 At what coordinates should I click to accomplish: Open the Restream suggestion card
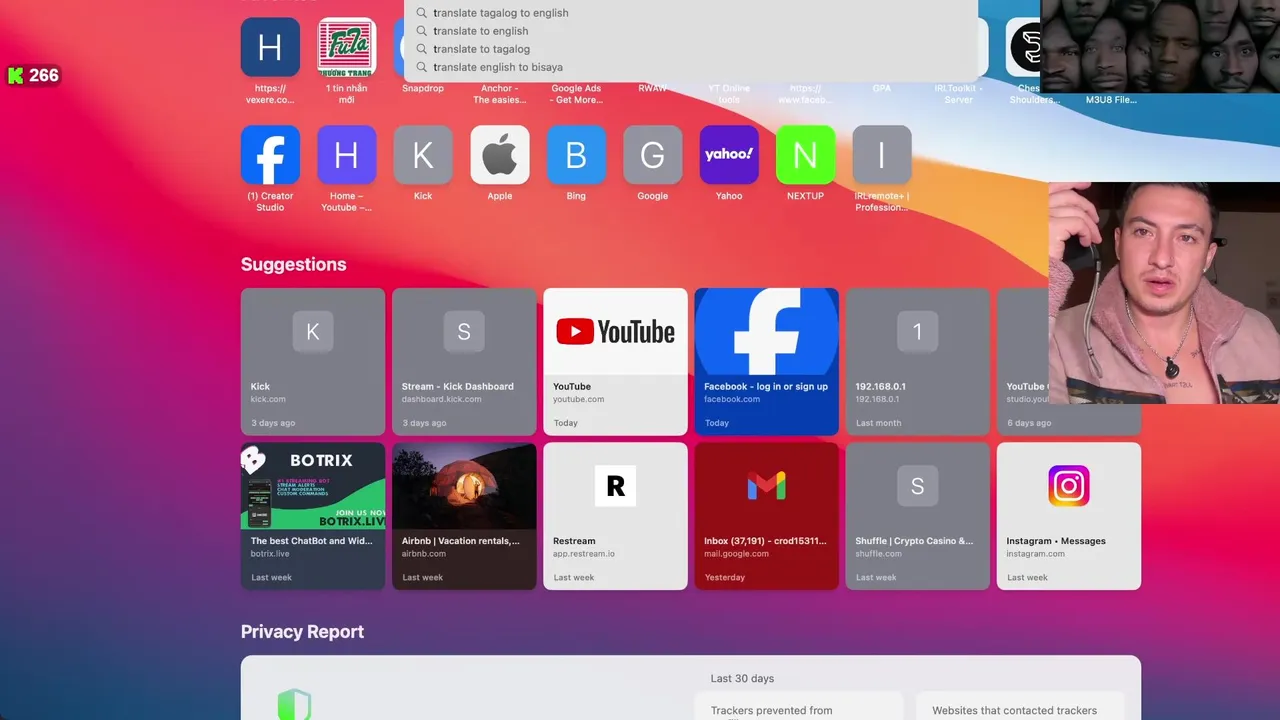tap(615, 516)
